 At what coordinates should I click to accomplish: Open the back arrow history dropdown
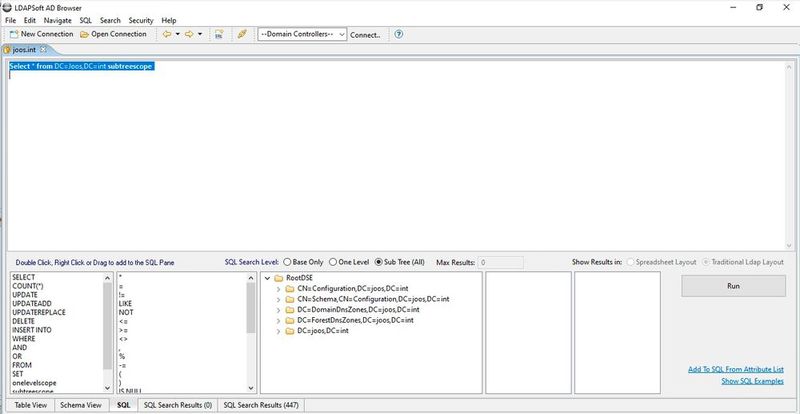point(178,34)
